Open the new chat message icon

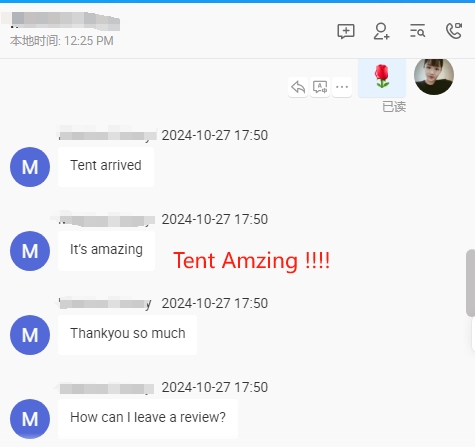(x=346, y=31)
